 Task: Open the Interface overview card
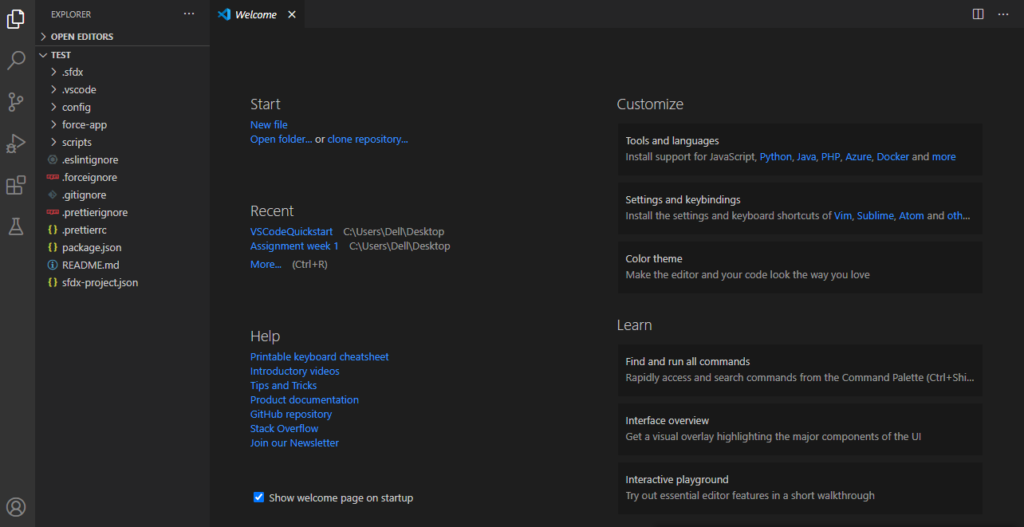(x=800, y=429)
